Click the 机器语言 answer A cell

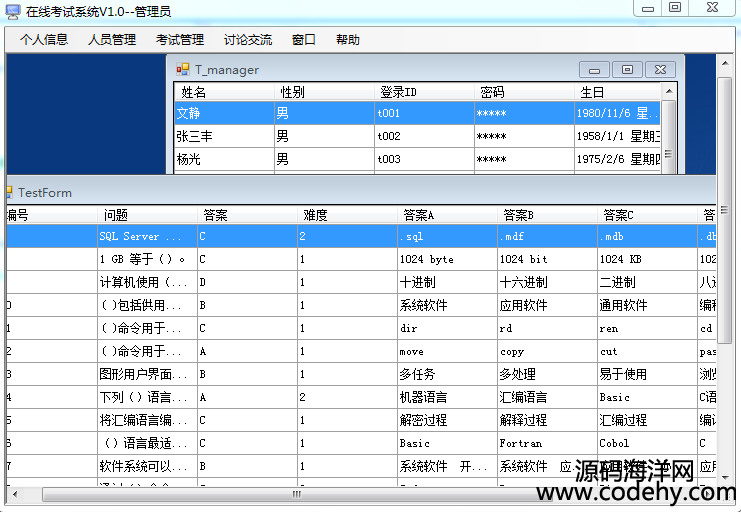(448, 397)
